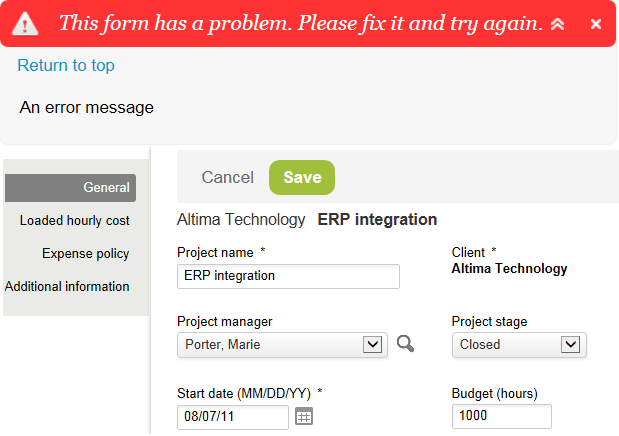Click the Altima Technology breadcrumb text
Image resolution: width=619 pixels, height=436 pixels.
(241, 219)
